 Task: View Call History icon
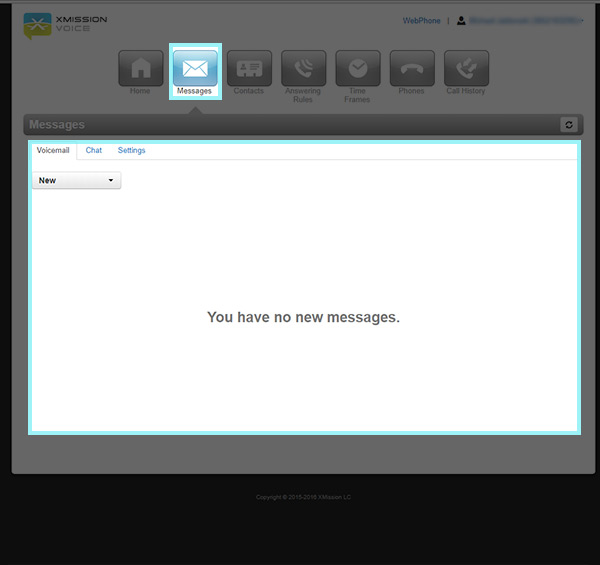tap(466, 68)
